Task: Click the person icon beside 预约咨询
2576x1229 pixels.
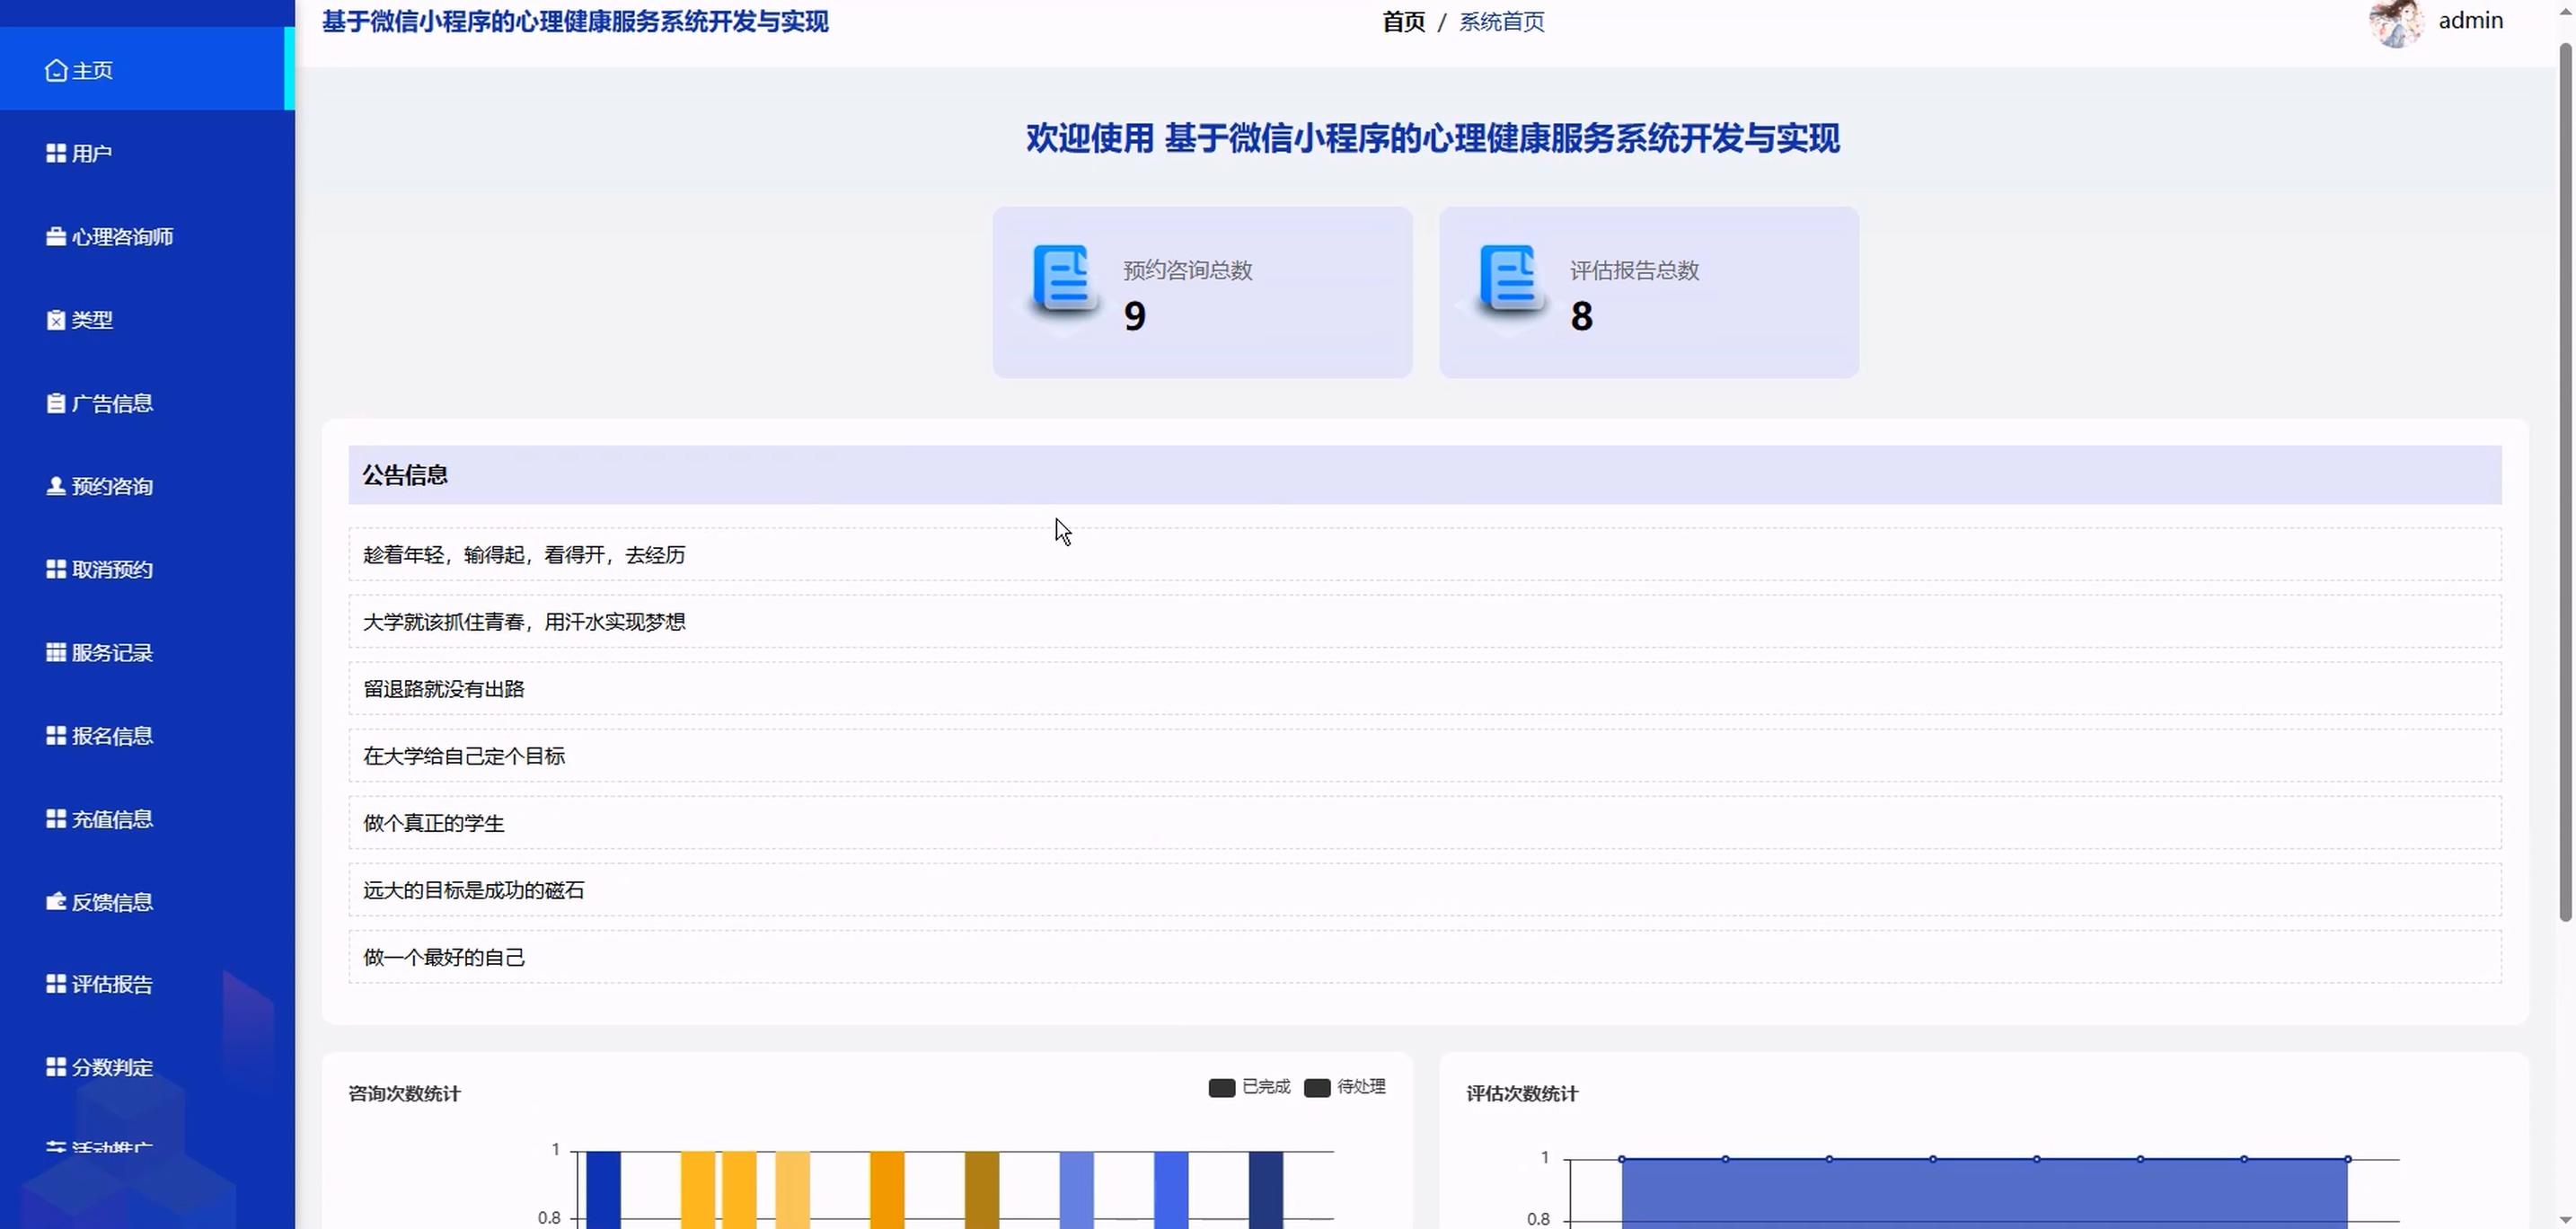Action: (56, 486)
